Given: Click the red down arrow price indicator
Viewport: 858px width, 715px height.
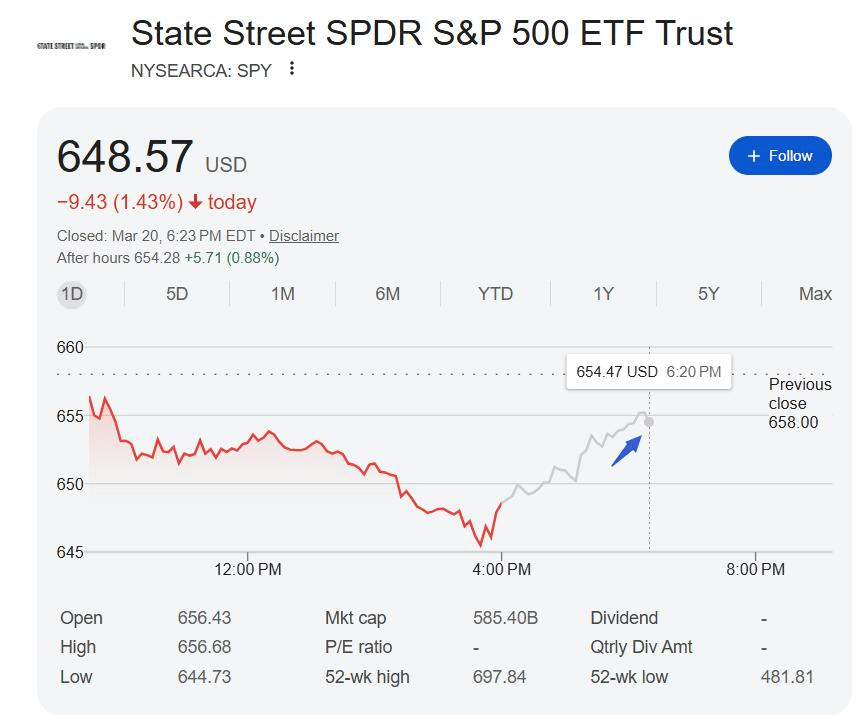Looking at the screenshot, I should (x=195, y=203).
